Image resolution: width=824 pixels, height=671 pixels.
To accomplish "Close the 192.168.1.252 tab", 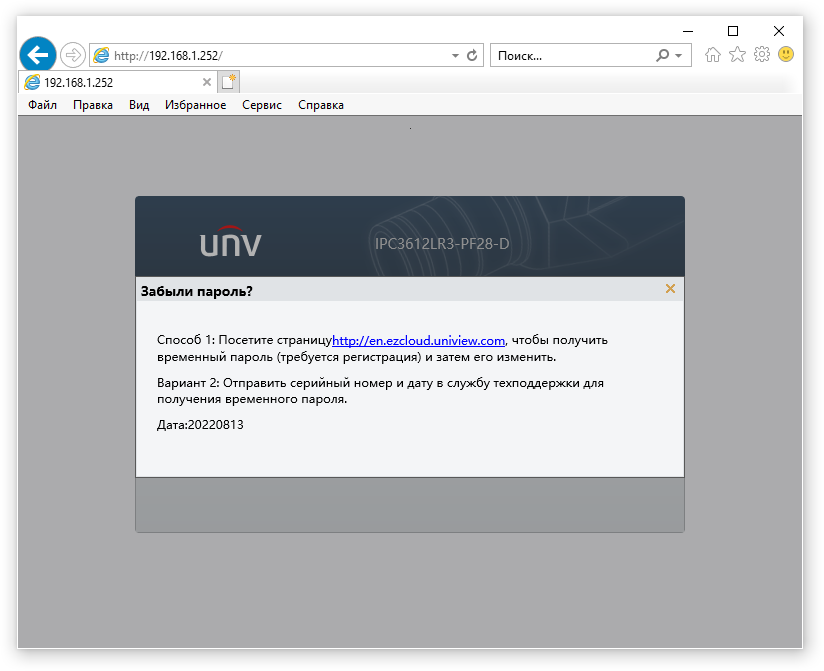I will [207, 82].
